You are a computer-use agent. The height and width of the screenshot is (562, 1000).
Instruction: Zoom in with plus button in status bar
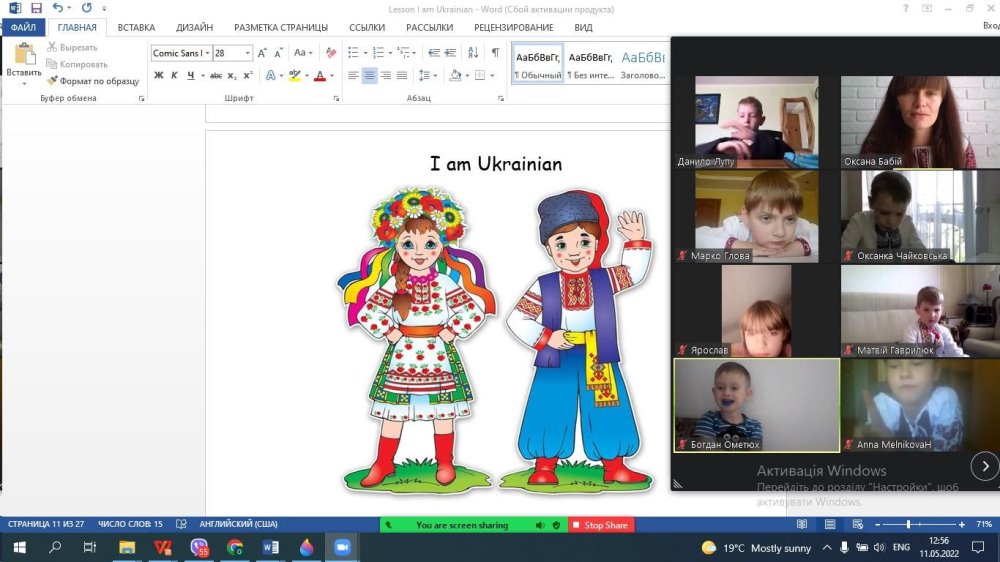click(962, 524)
